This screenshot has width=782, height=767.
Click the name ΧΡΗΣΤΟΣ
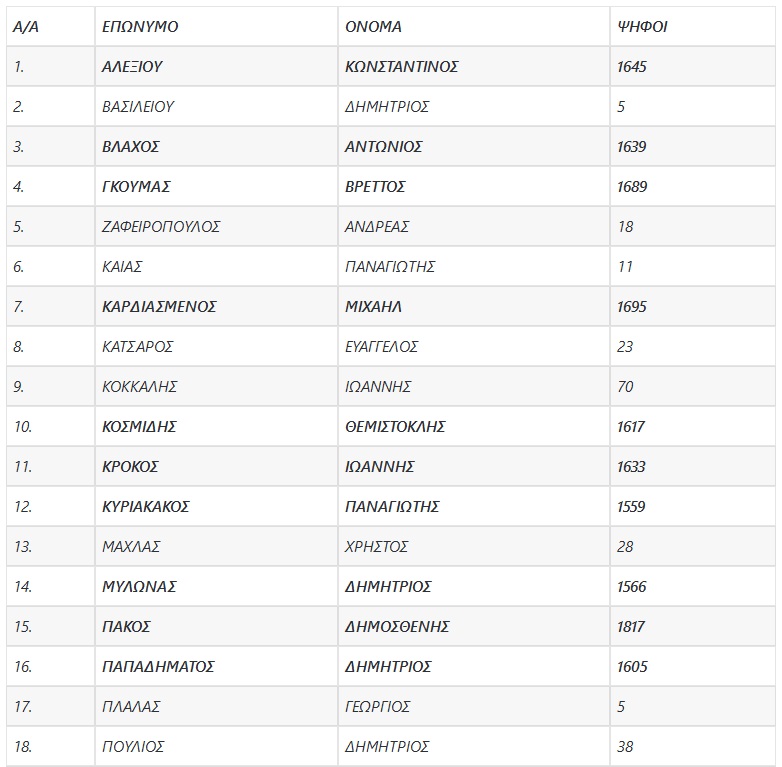[x=376, y=547]
